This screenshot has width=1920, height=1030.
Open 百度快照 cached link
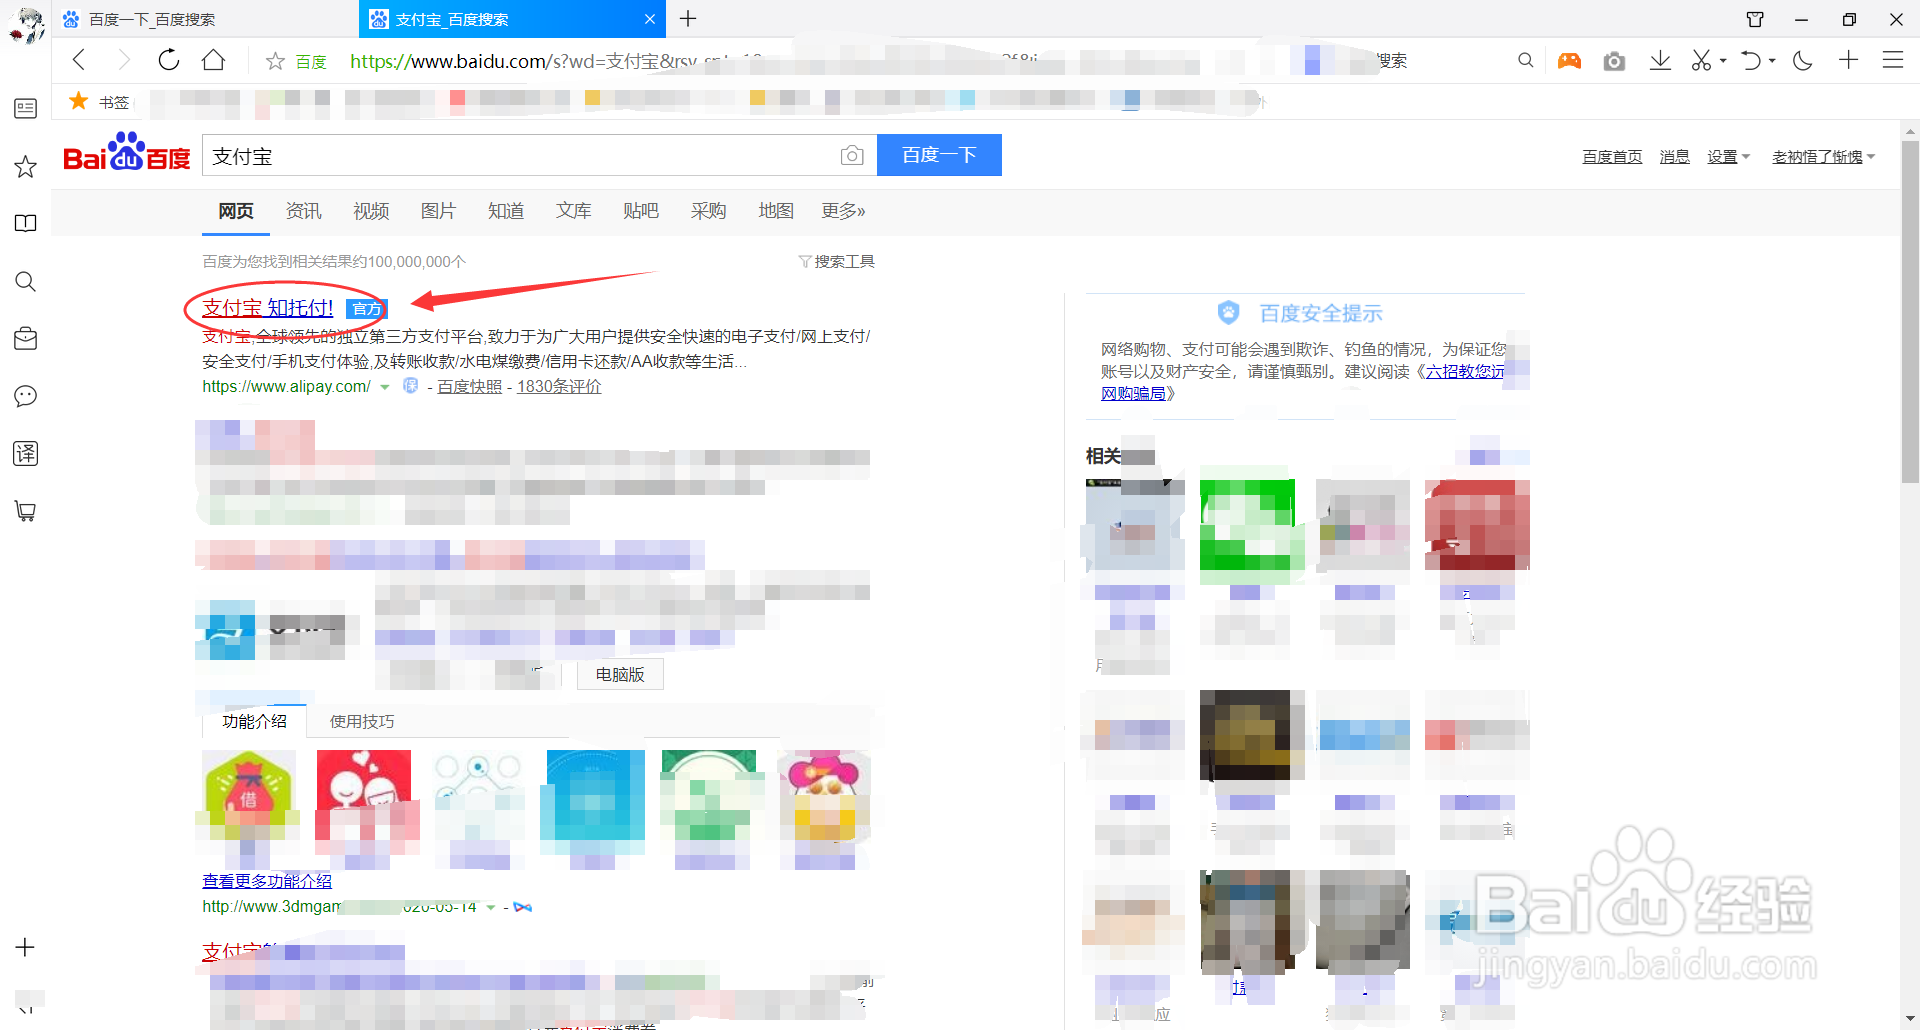coord(470,387)
